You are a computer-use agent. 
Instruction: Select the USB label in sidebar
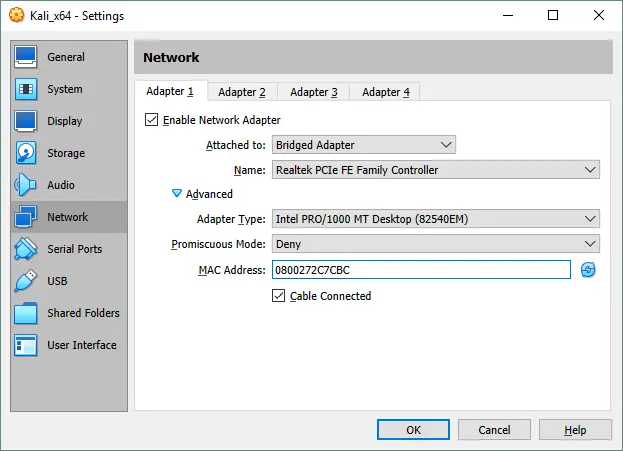coord(57,281)
